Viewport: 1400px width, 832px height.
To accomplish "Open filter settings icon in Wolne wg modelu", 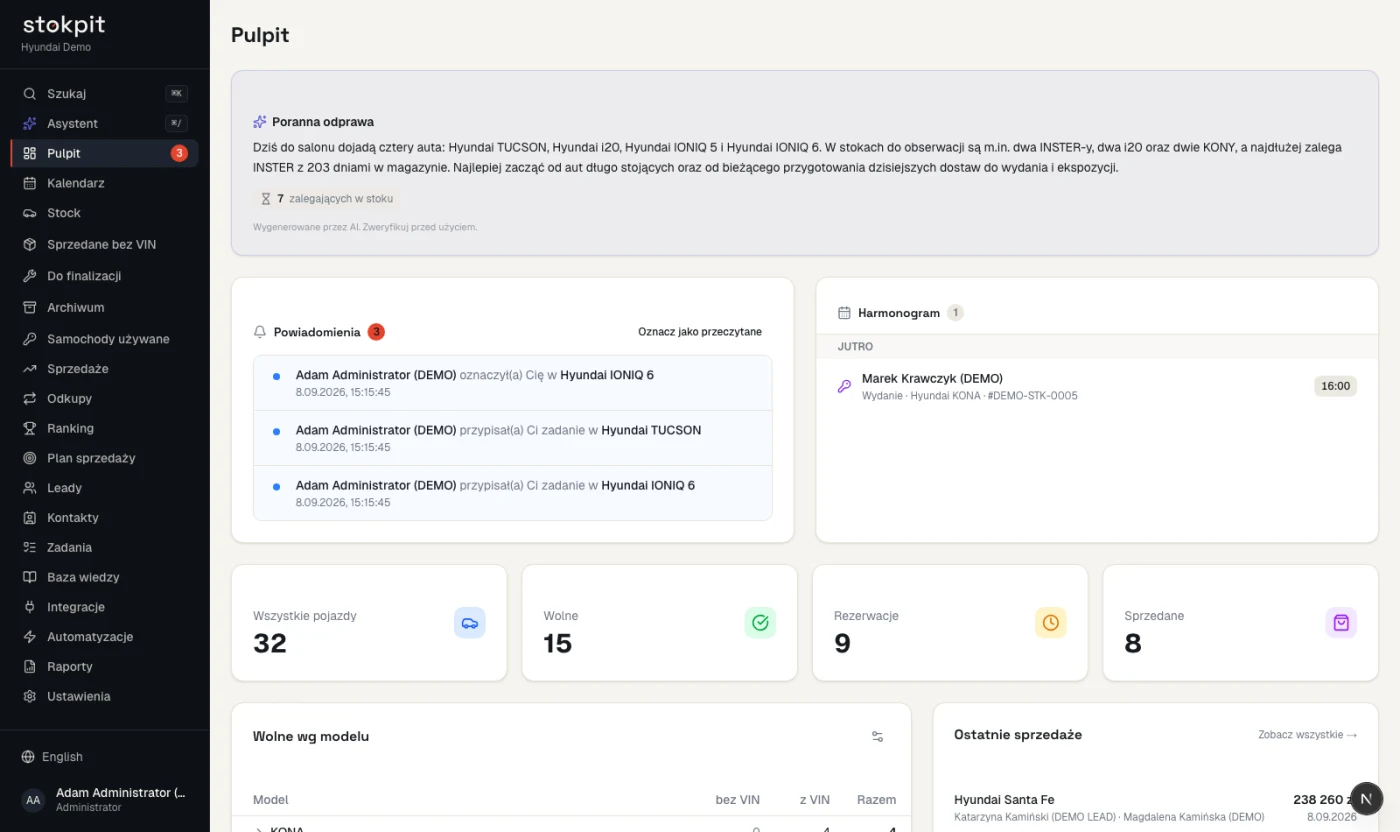I will point(877,737).
